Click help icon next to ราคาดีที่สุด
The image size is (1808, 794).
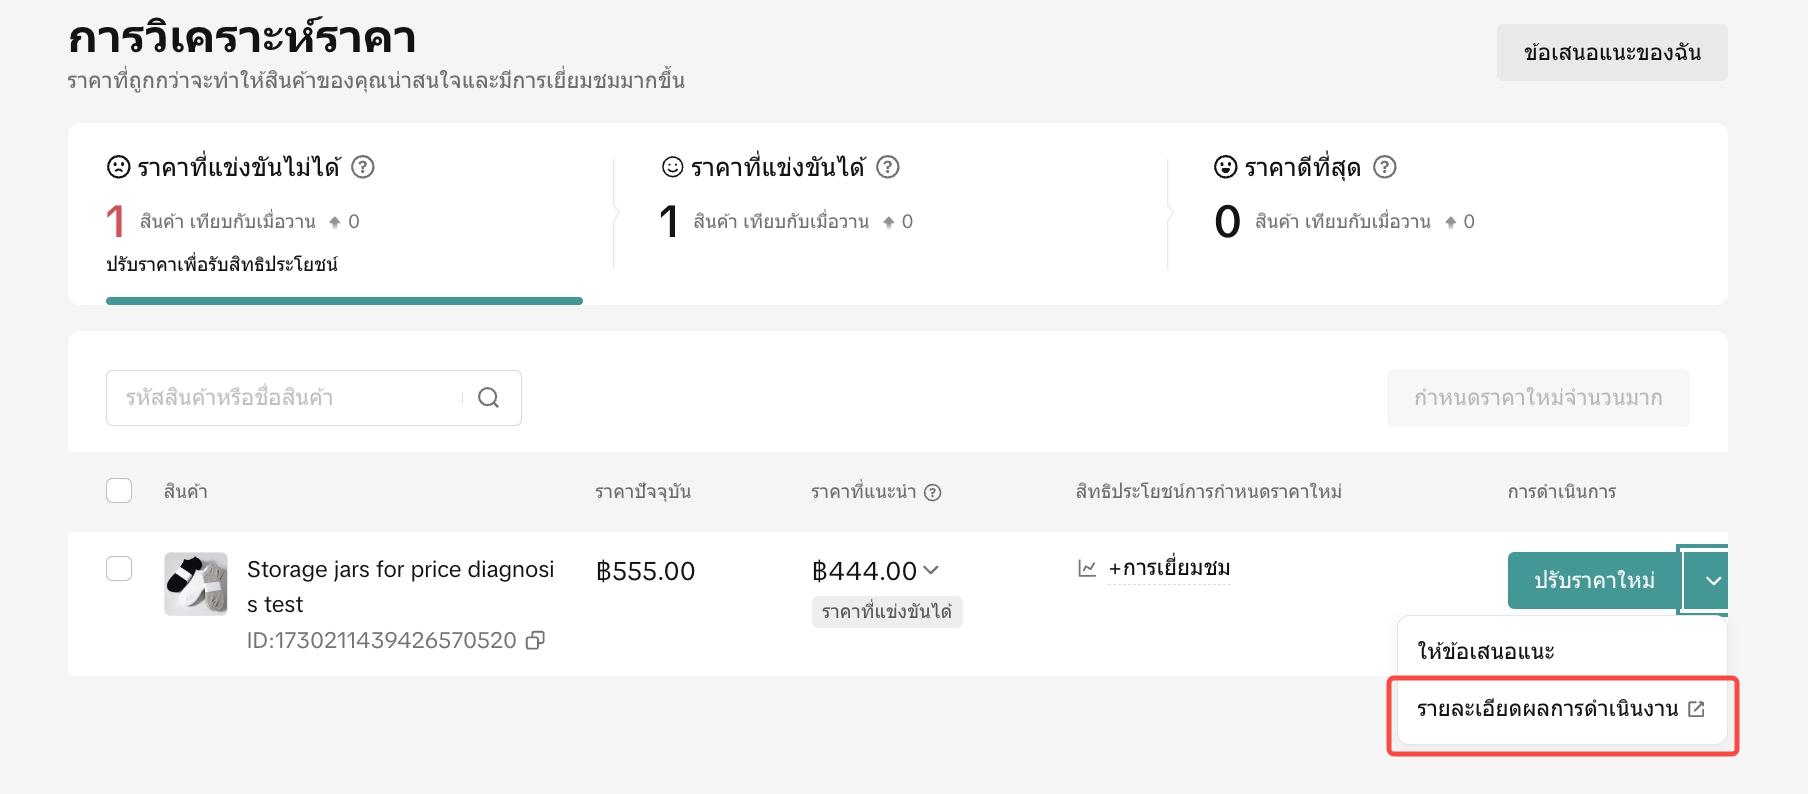coord(1385,167)
